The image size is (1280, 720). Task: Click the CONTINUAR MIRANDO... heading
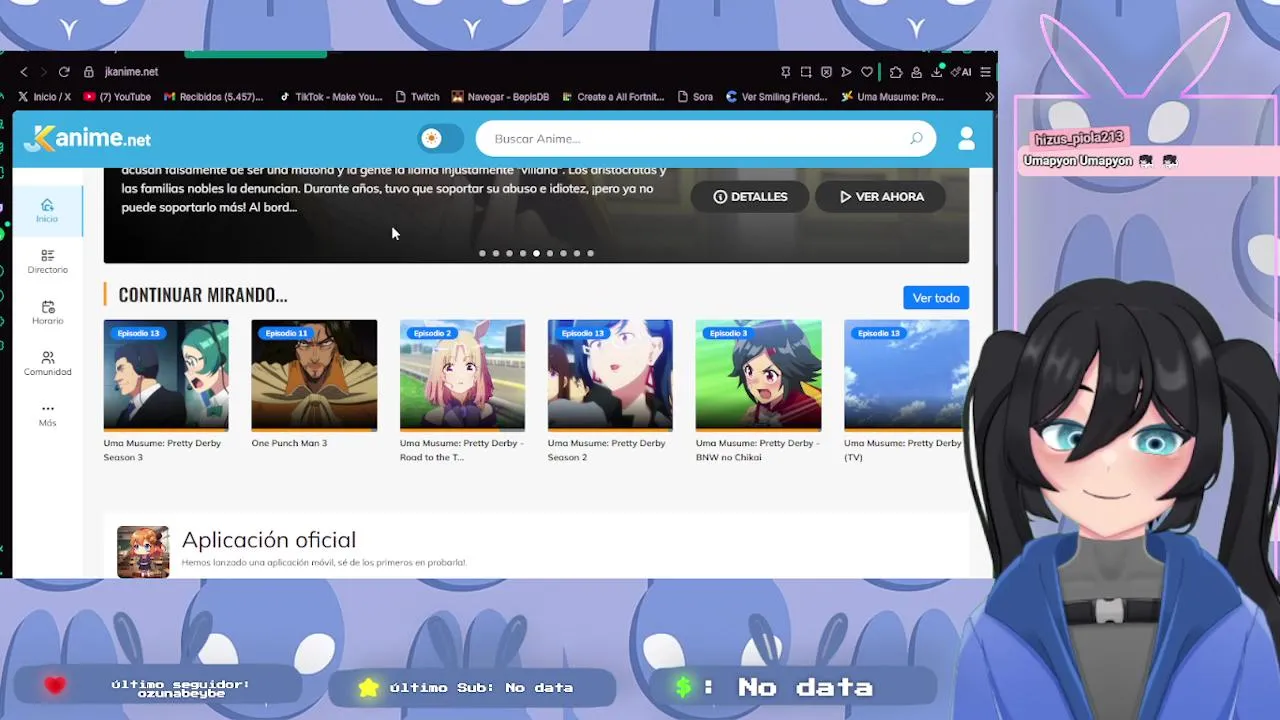[x=203, y=294]
